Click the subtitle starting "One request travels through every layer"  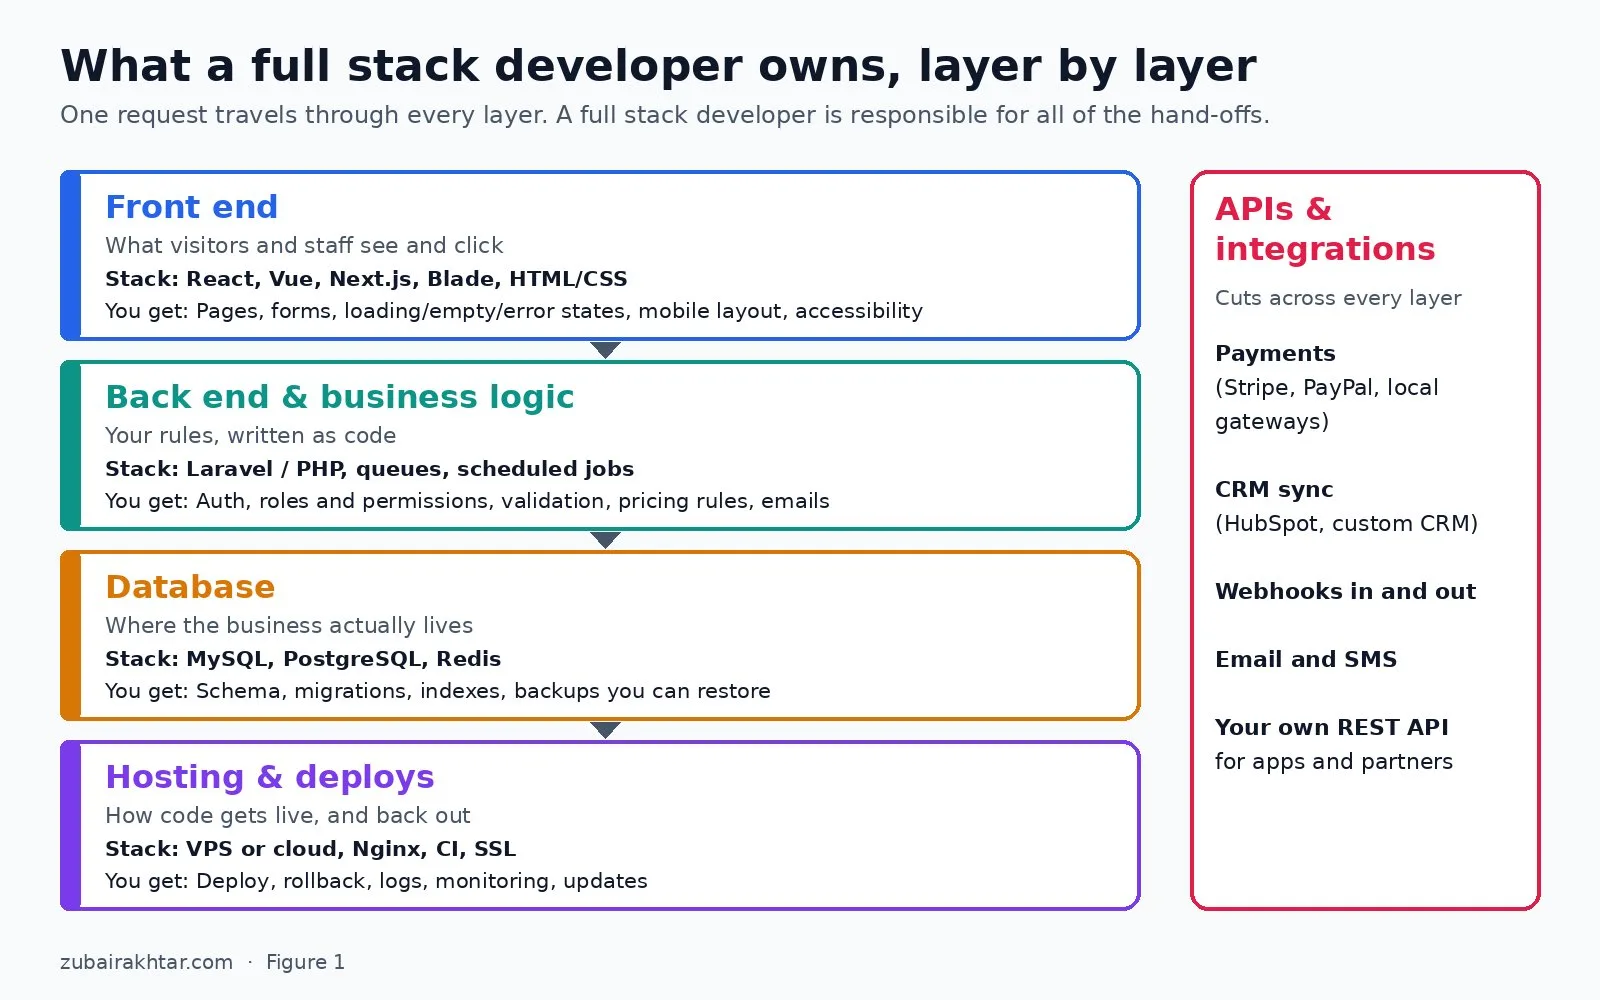coord(665,115)
